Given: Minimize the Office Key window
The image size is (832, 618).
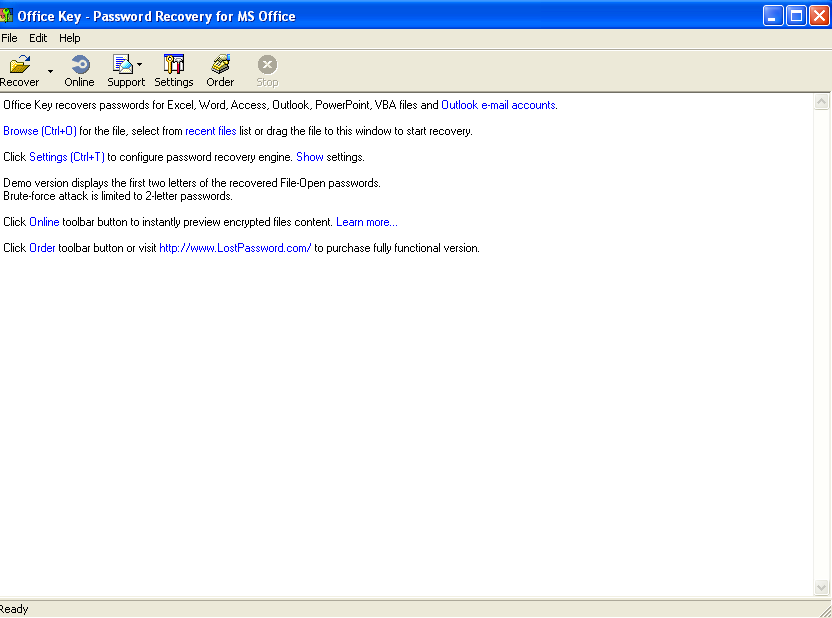Looking at the screenshot, I should click(773, 16).
